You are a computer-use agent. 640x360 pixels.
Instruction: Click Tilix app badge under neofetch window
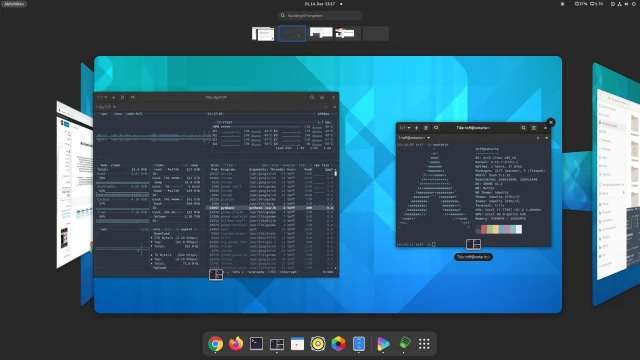[473, 244]
